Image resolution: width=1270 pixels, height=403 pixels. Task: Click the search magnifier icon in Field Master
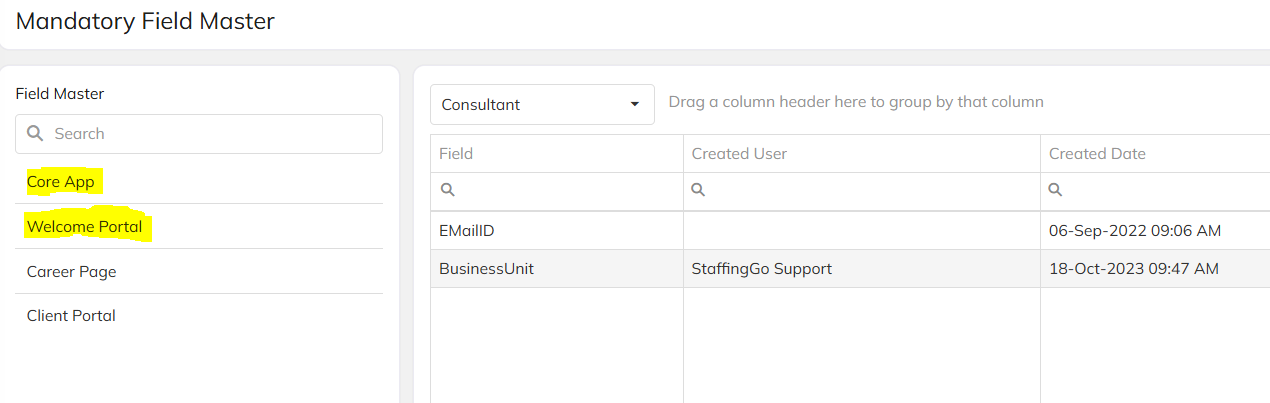(x=35, y=133)
